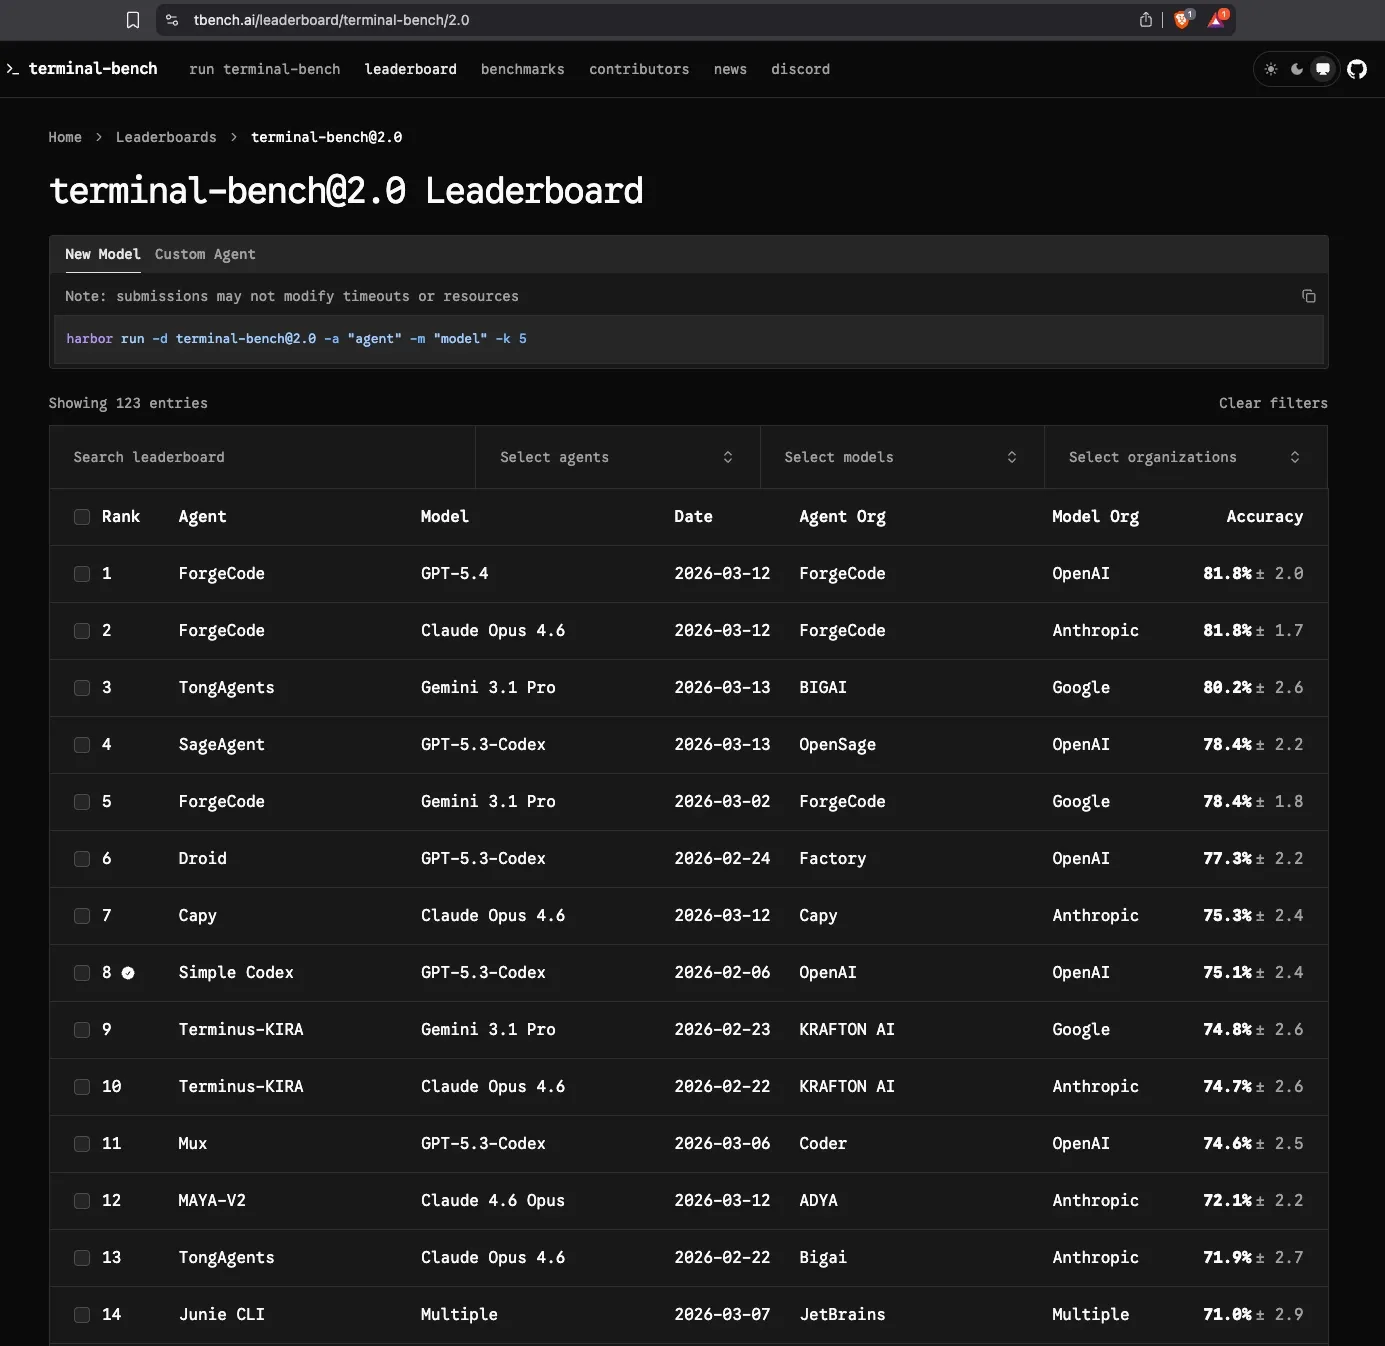Open the Select organizations dropdown

pyautogui.click(x=1186, y=457)
